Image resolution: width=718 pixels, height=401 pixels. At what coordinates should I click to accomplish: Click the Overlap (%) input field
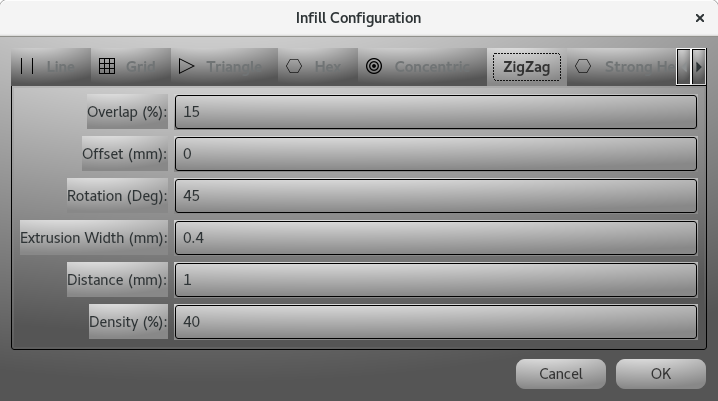tap(435, 111)
